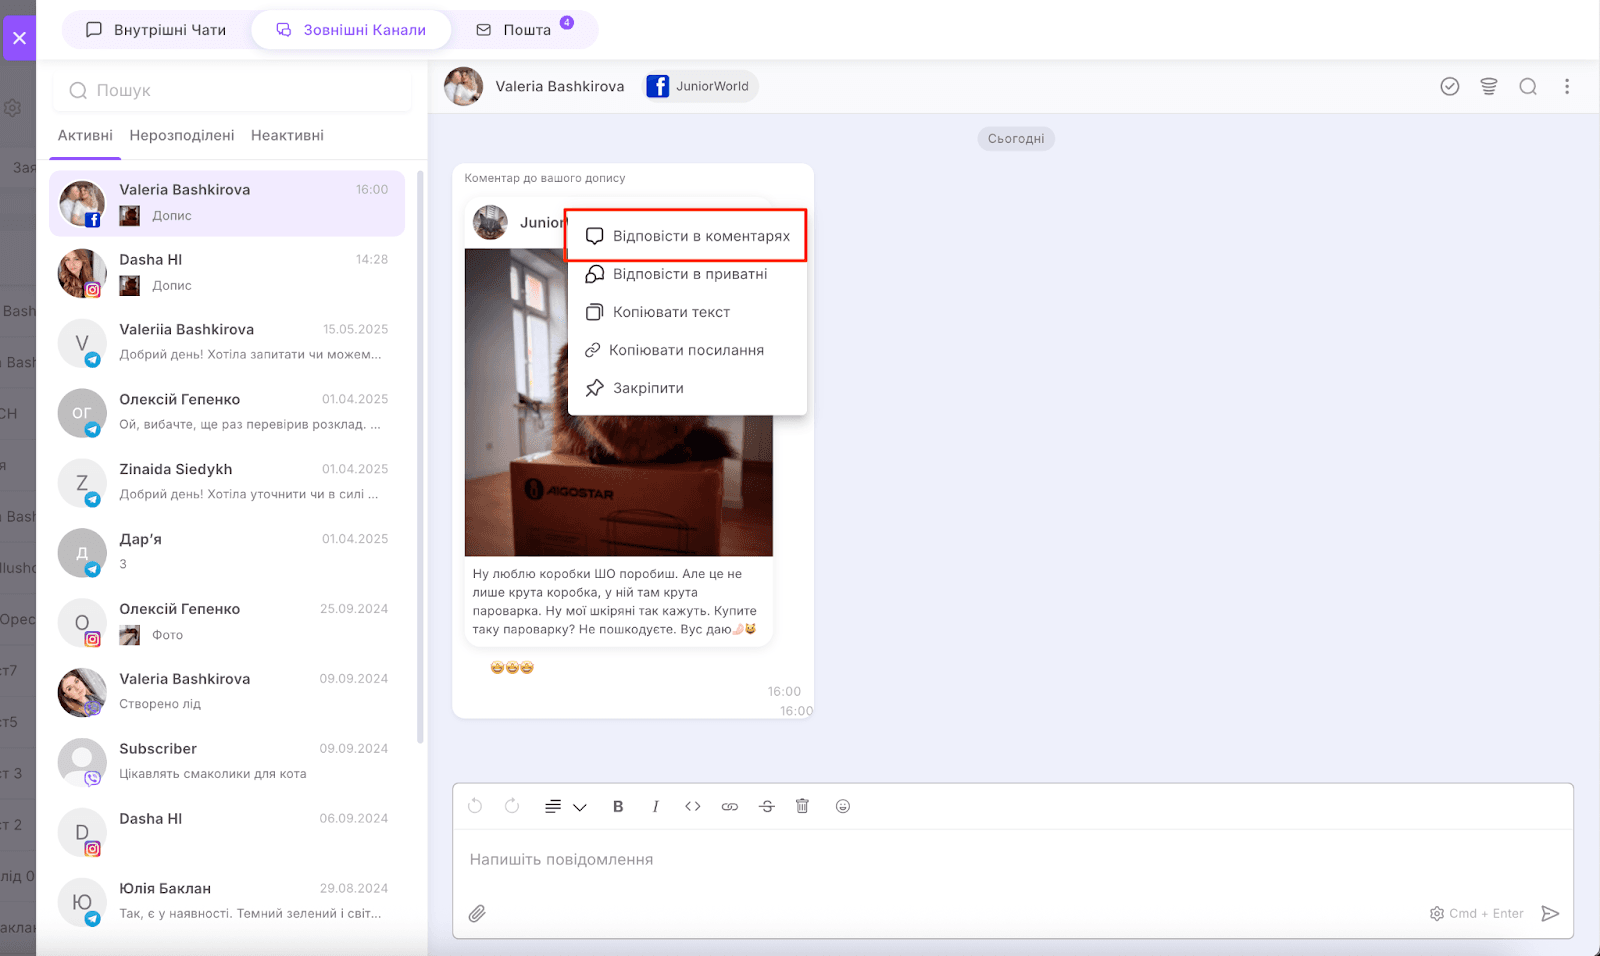Open the emoji picker in editor toolbar
The height and width of the screenshot is (956, 1600).
(x=843, y=806)
